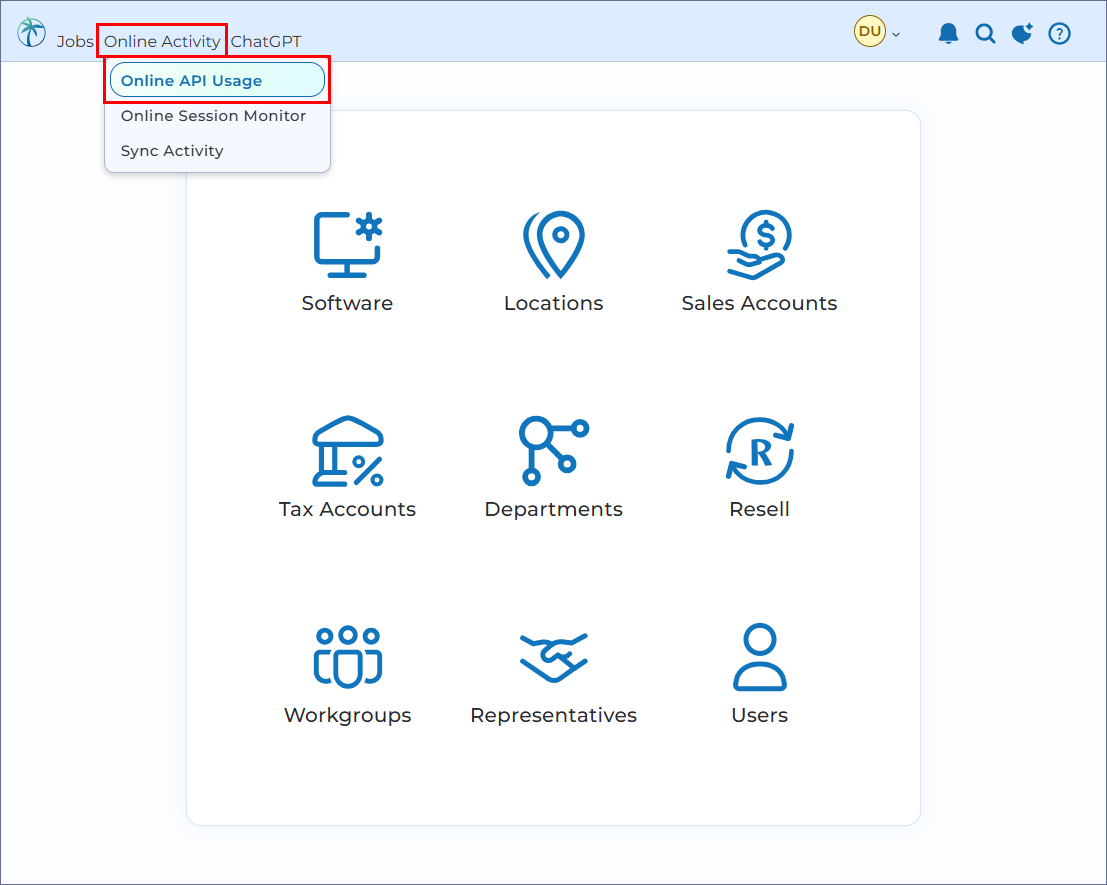Open the Resell icon
This screenshot has width=1107, height=885.
point(760,451)
